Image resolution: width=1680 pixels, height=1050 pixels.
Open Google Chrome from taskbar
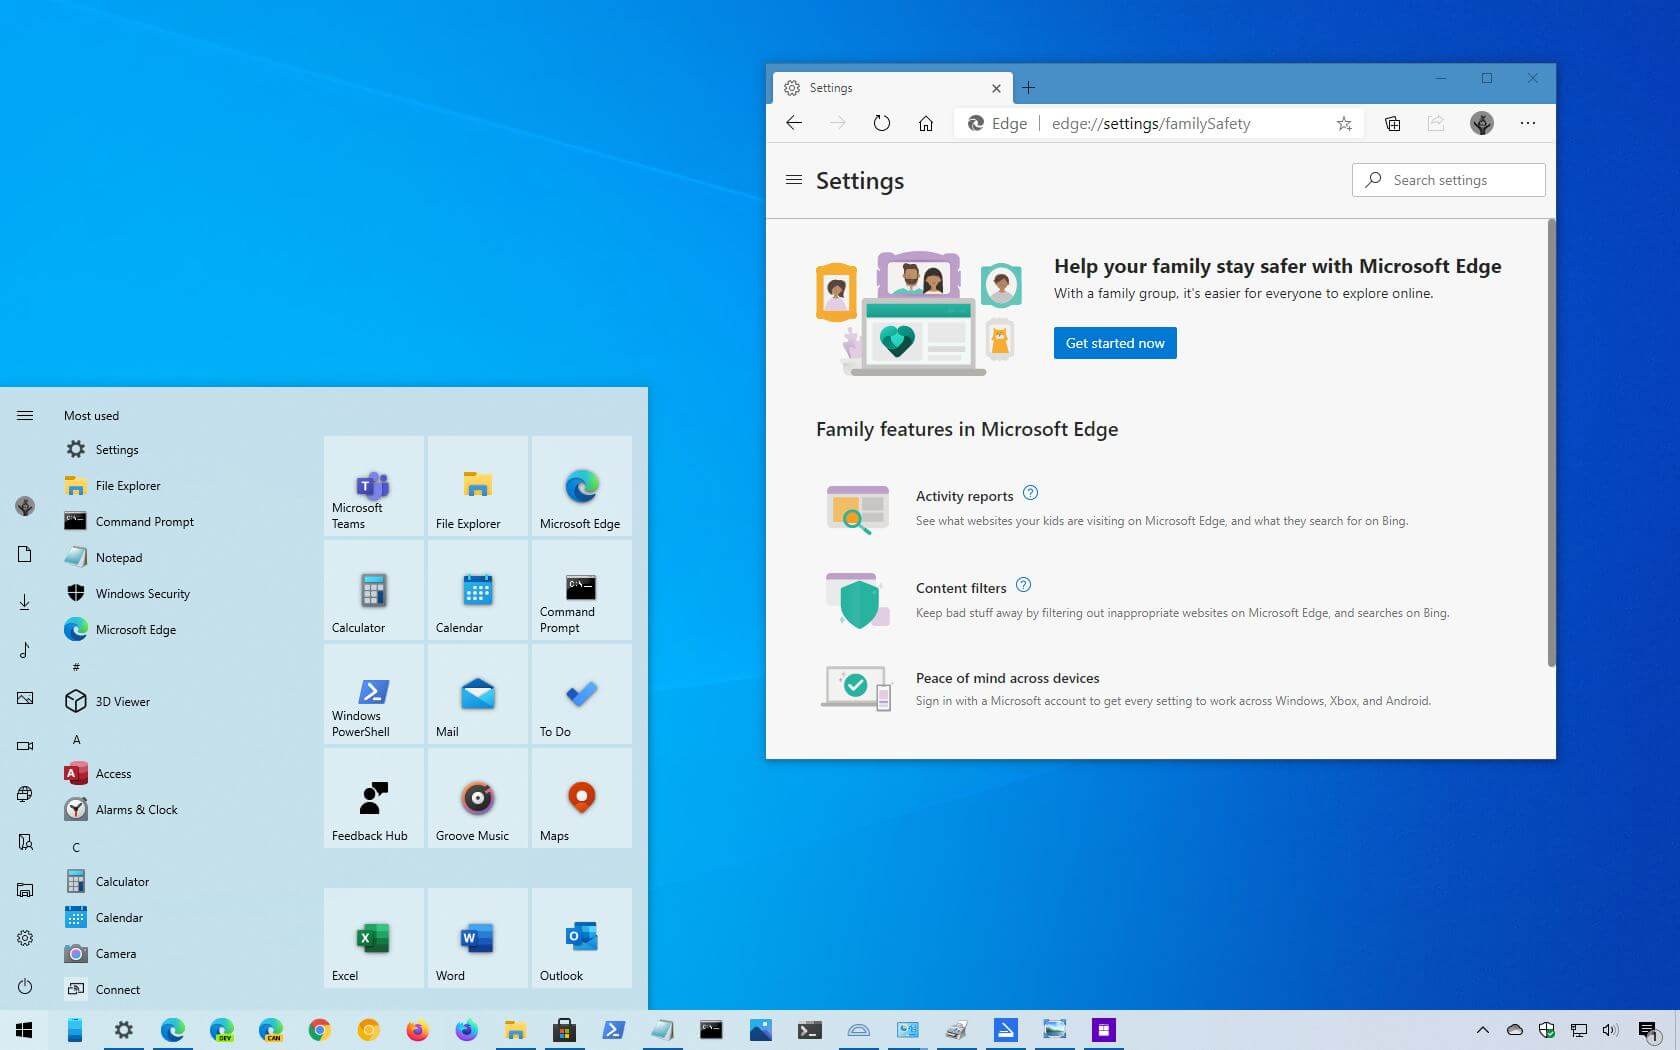[x=320, y=1030]
